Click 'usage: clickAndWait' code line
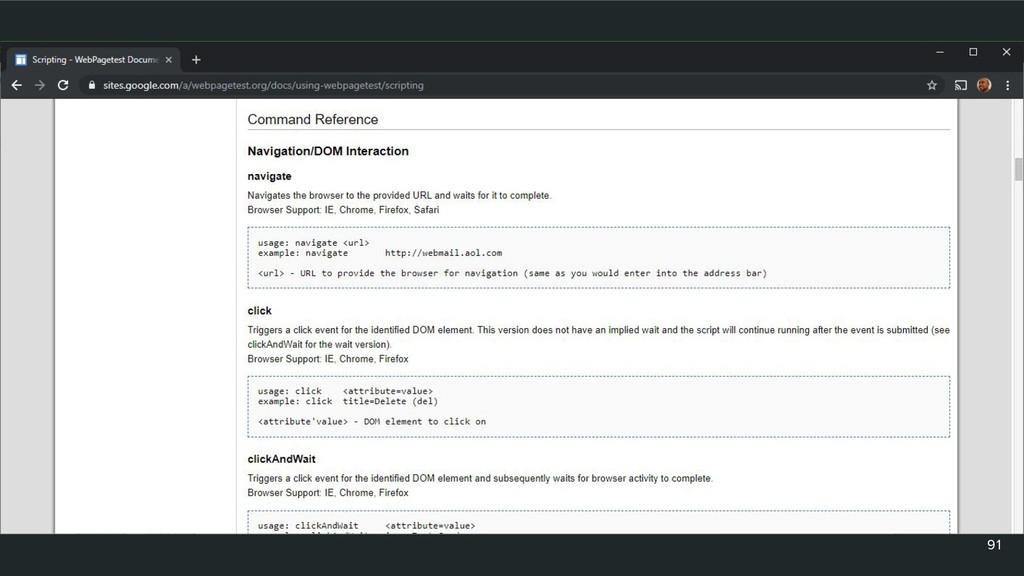This screenshot has height=576, width=1024. (x=366, y=526)
